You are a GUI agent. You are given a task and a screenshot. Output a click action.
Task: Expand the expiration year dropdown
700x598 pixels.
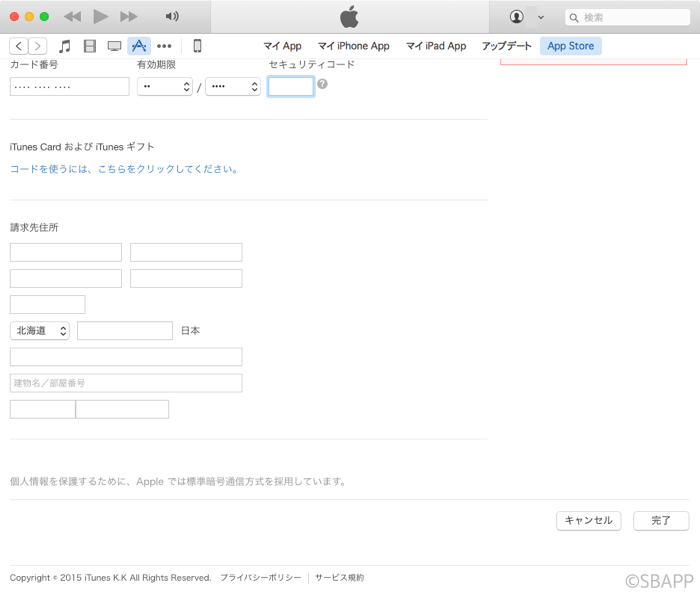[x=233, y=87]
